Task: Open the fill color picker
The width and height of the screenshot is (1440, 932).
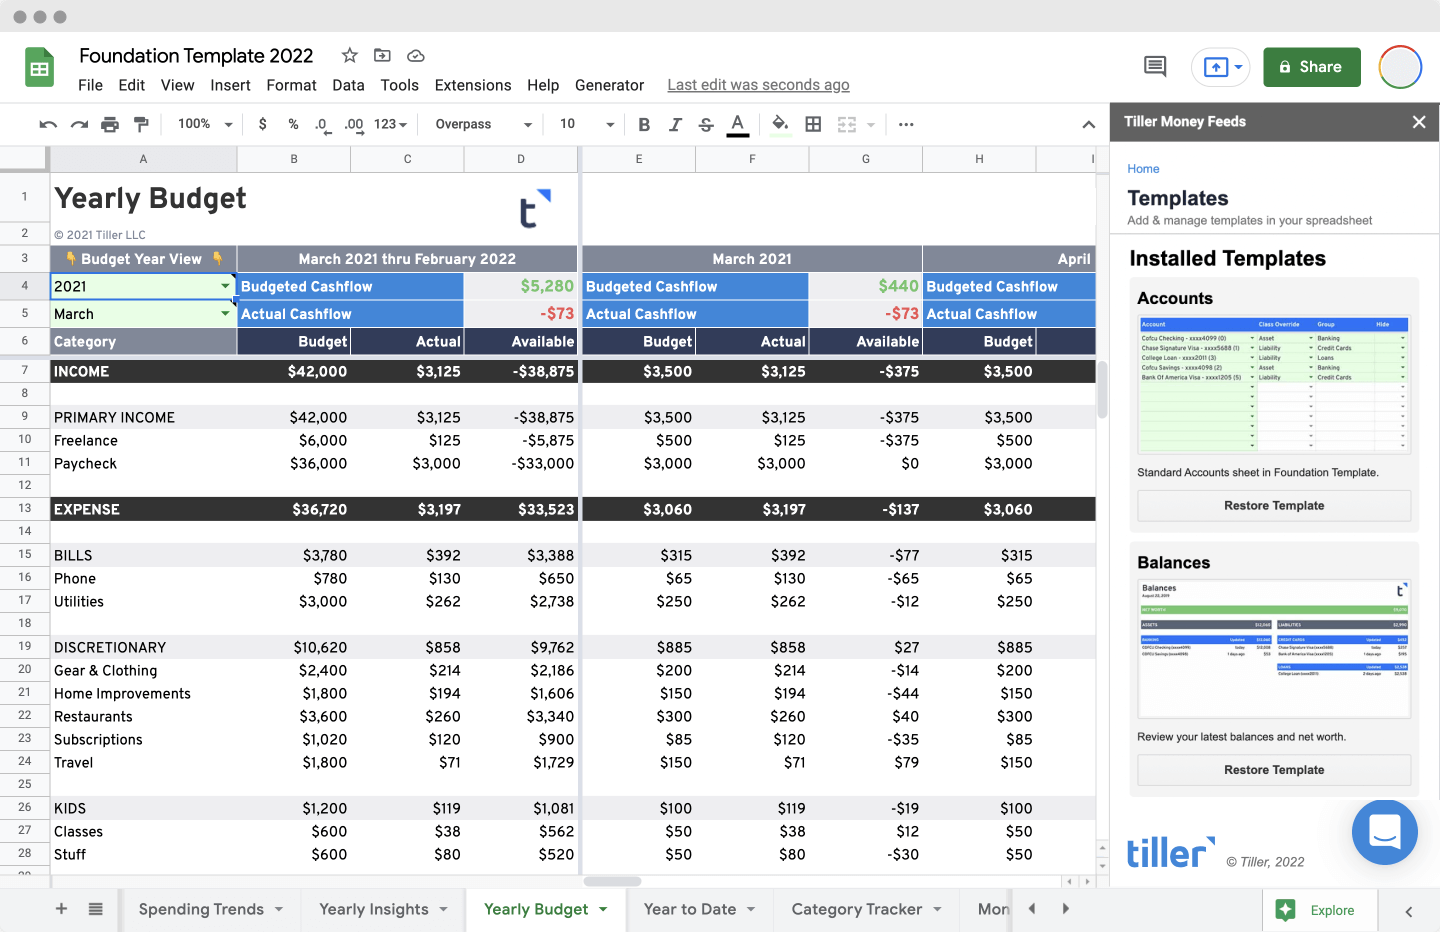Action: (780, 125)
